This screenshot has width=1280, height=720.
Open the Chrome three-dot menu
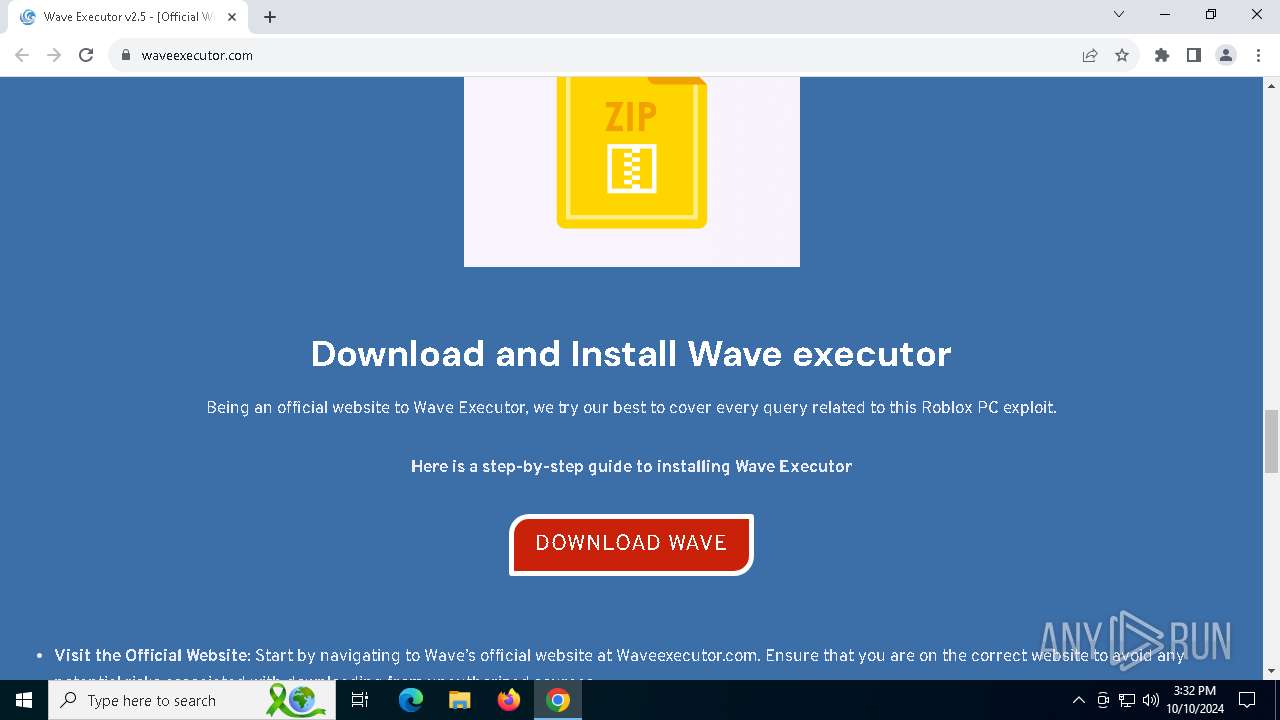tap(1257, 55)
